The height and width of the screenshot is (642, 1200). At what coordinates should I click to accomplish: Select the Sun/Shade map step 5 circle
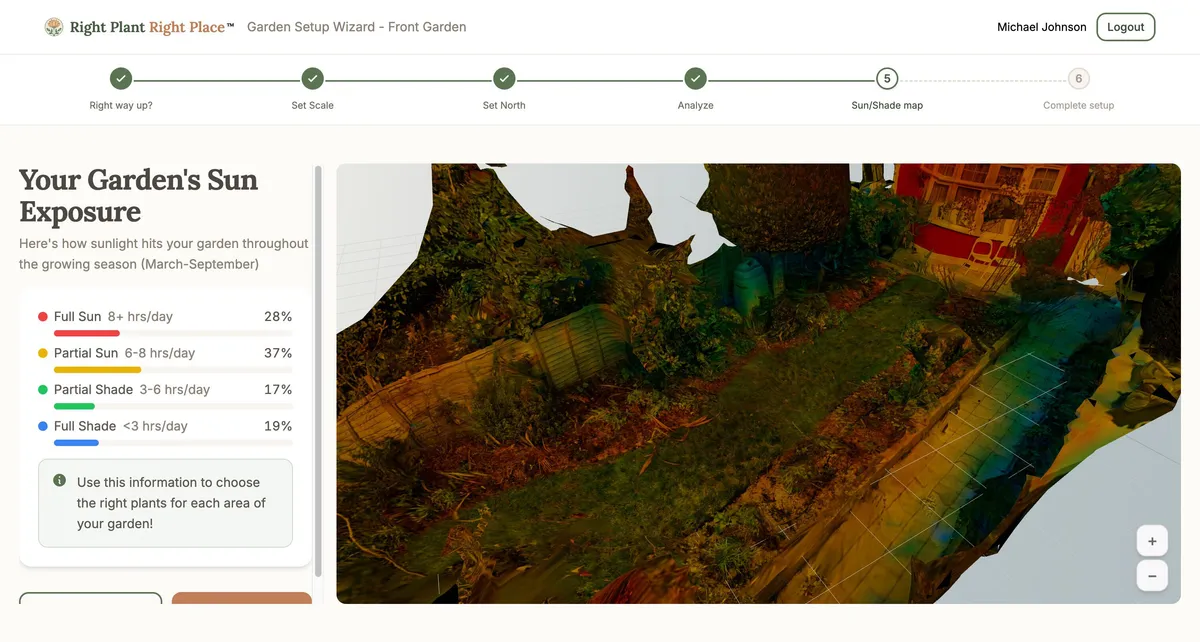click(886, 78)
